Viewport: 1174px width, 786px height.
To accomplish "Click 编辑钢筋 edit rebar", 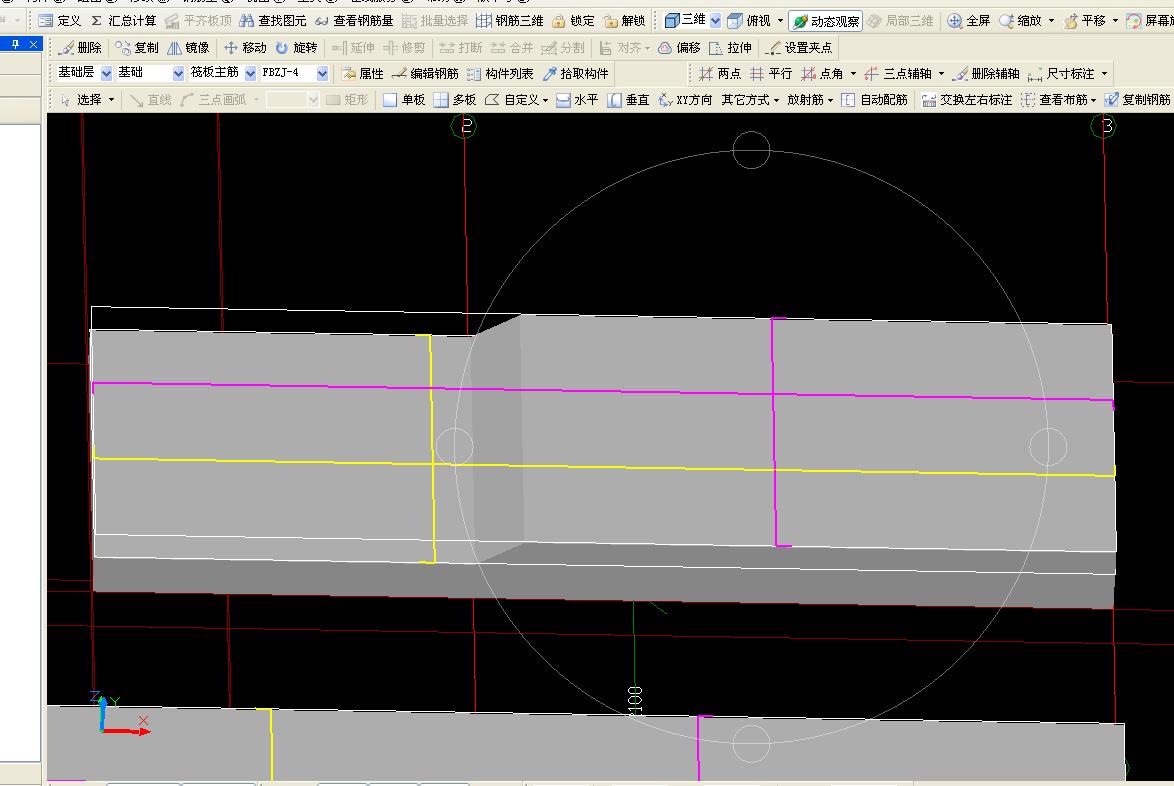I will click(x=425, y=73).
